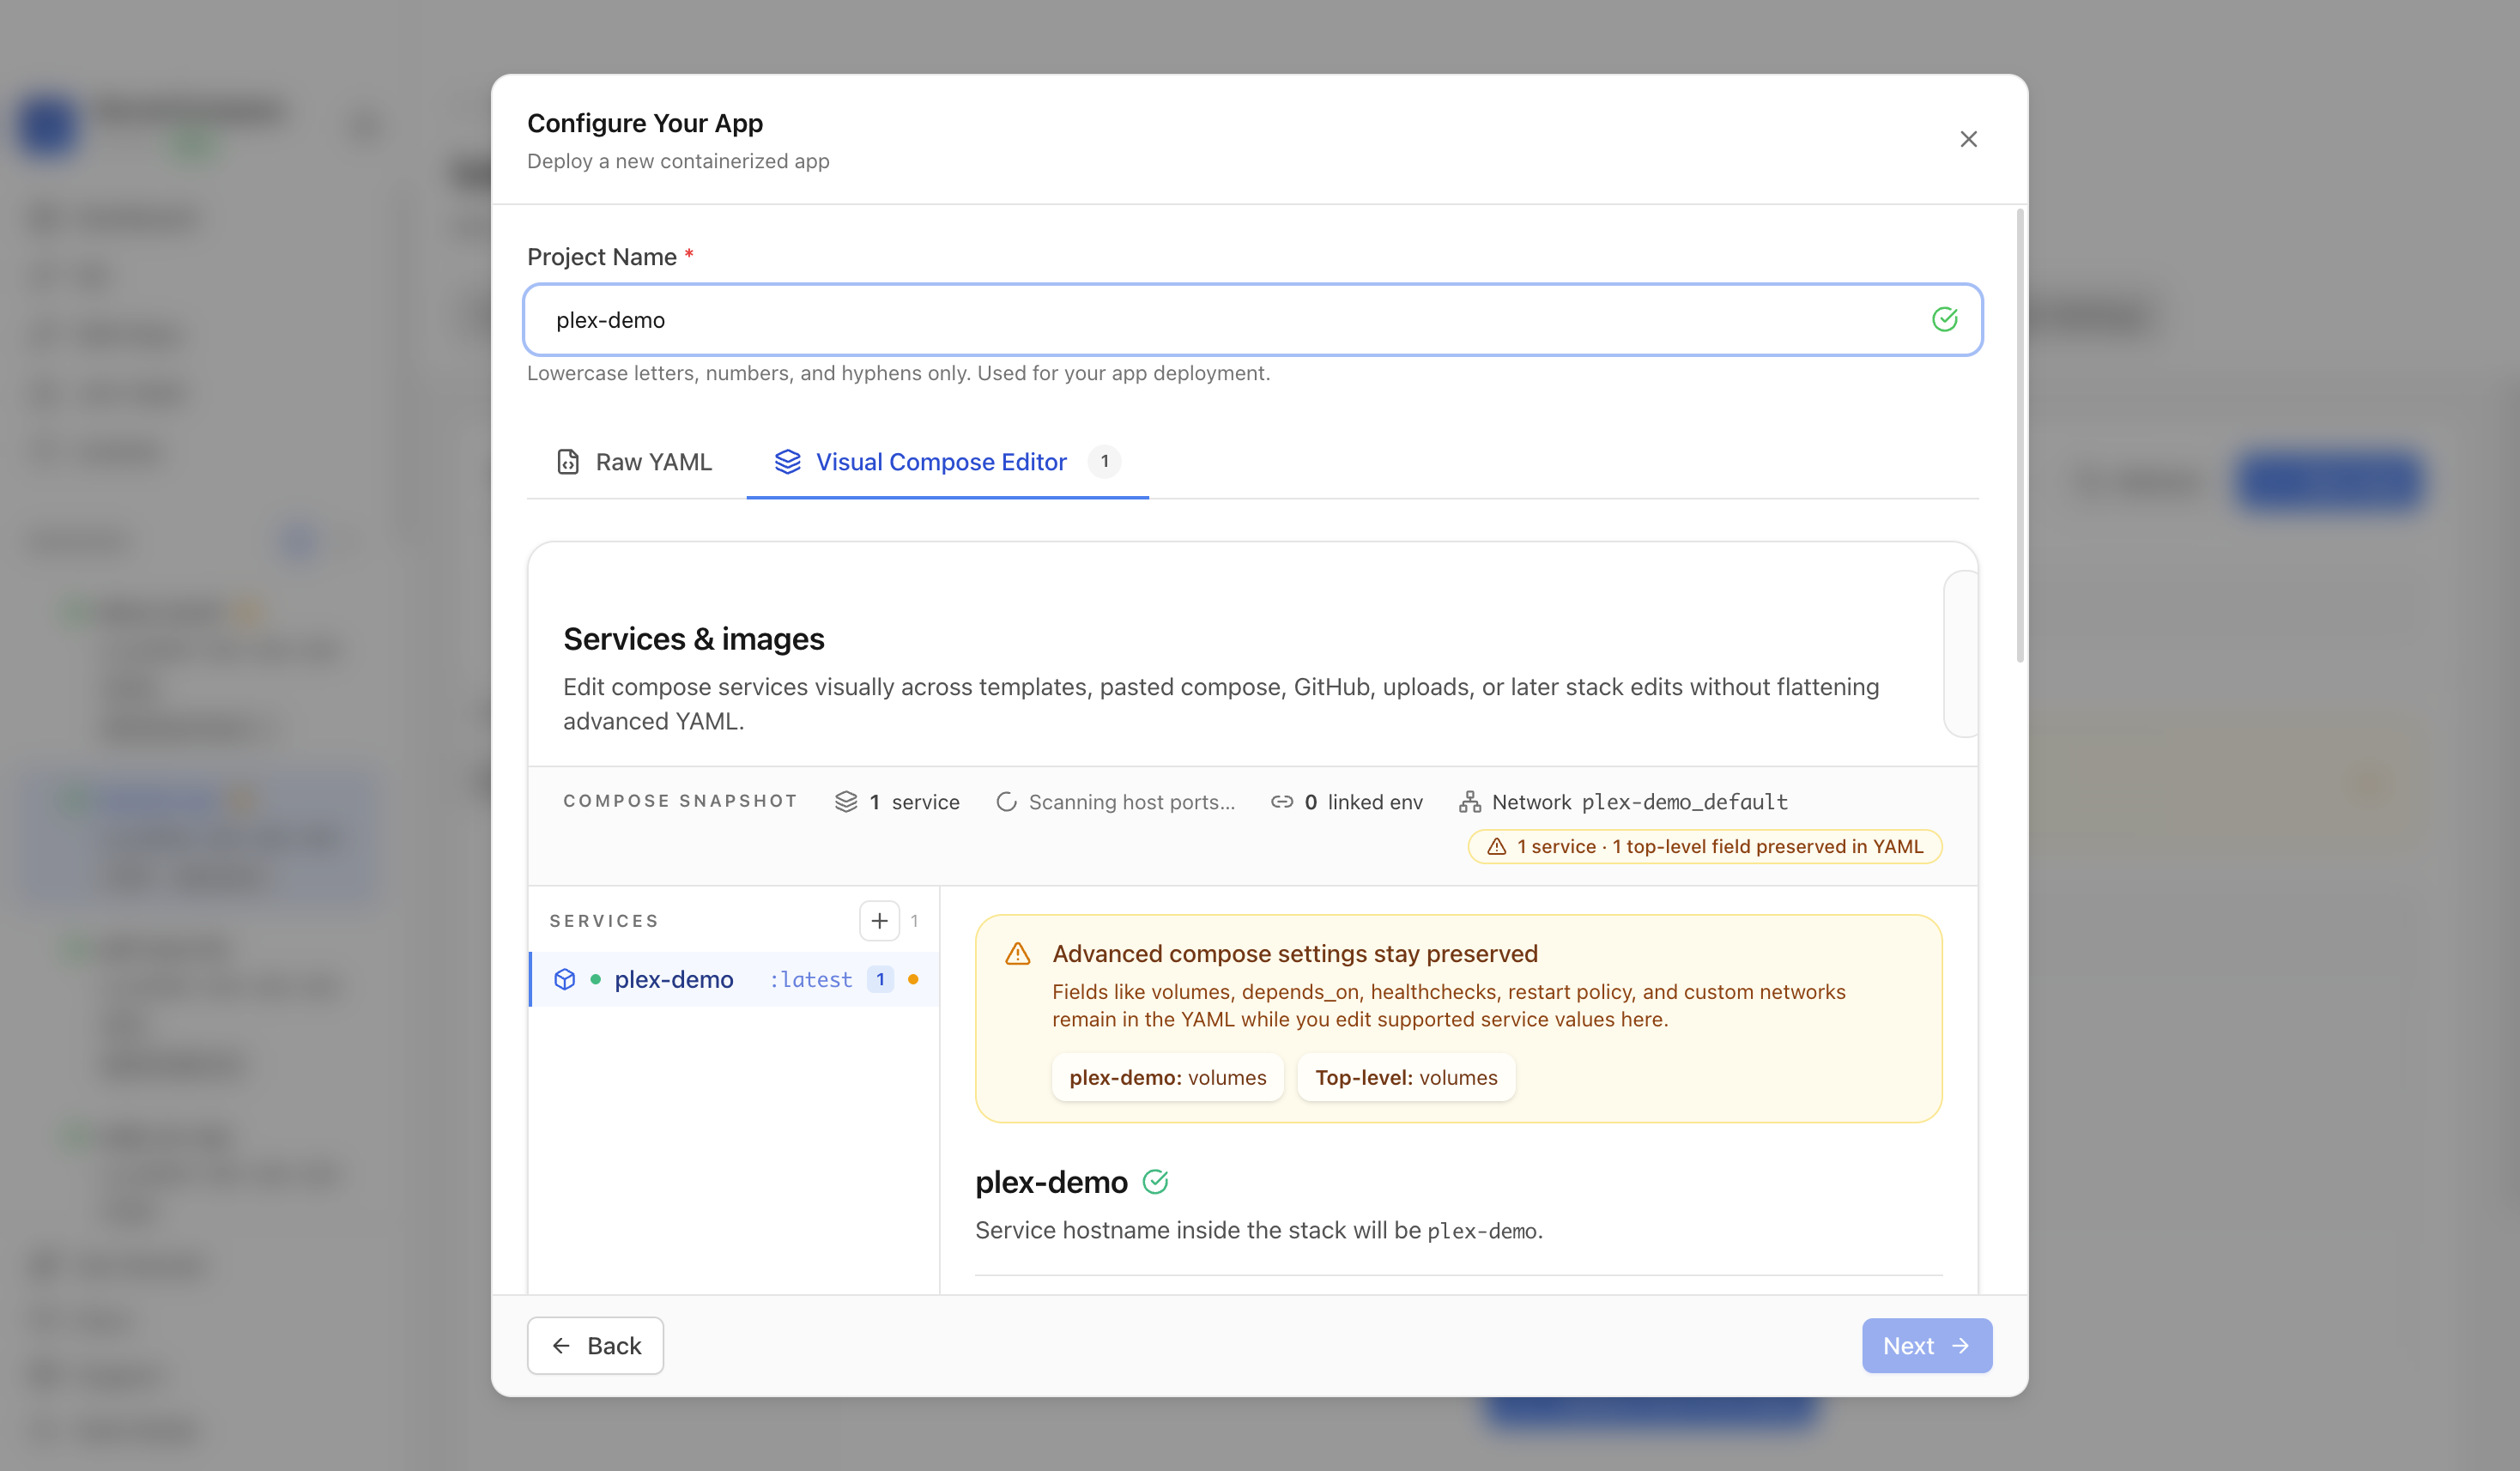This screenshot has height=1471, width=2520.
Task: Click the Scanning host ports spinner icon
Action: [1006, 802]
